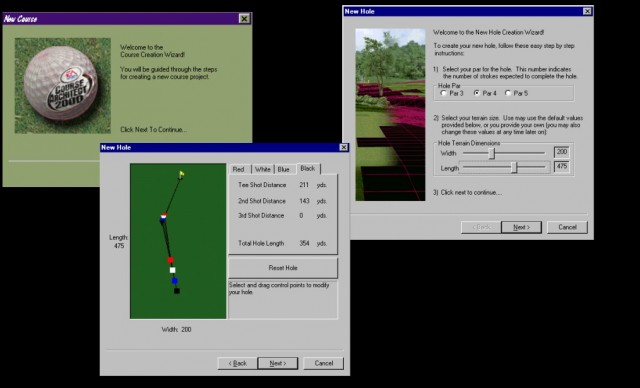Switch to the White tees tab
640x388 pixels.
pyautogui.click(x=262, y=169)
